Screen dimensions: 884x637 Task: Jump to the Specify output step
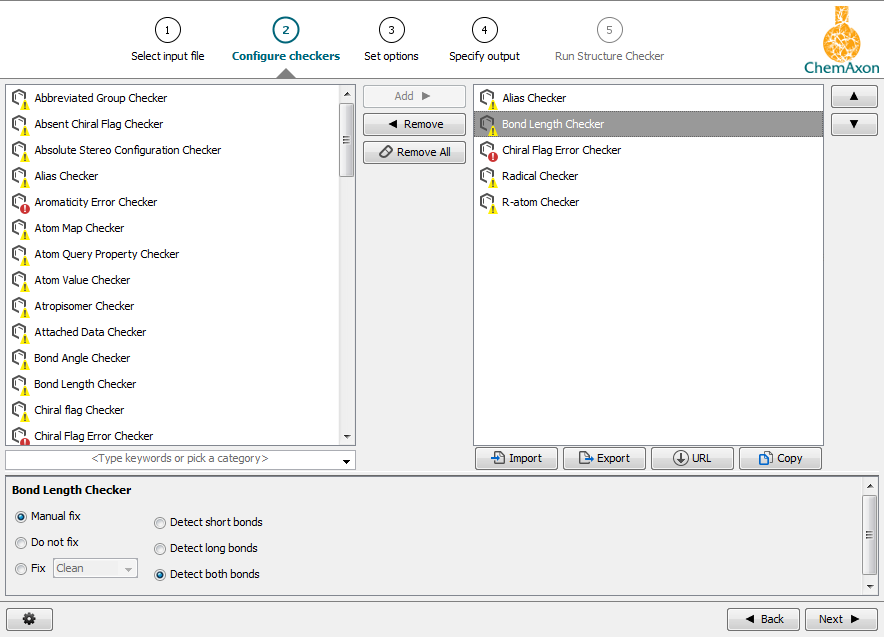coord(484,30)
